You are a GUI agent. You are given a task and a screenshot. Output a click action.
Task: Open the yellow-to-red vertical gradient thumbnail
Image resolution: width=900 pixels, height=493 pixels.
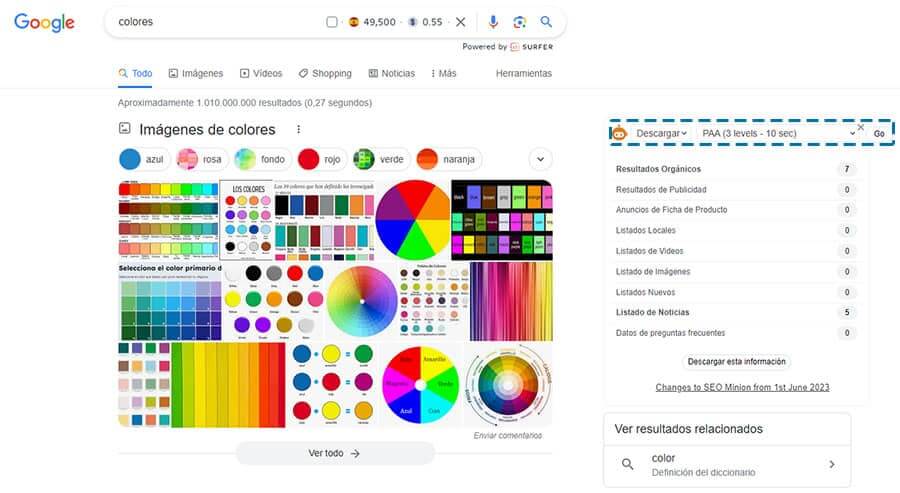click(228, 385)
